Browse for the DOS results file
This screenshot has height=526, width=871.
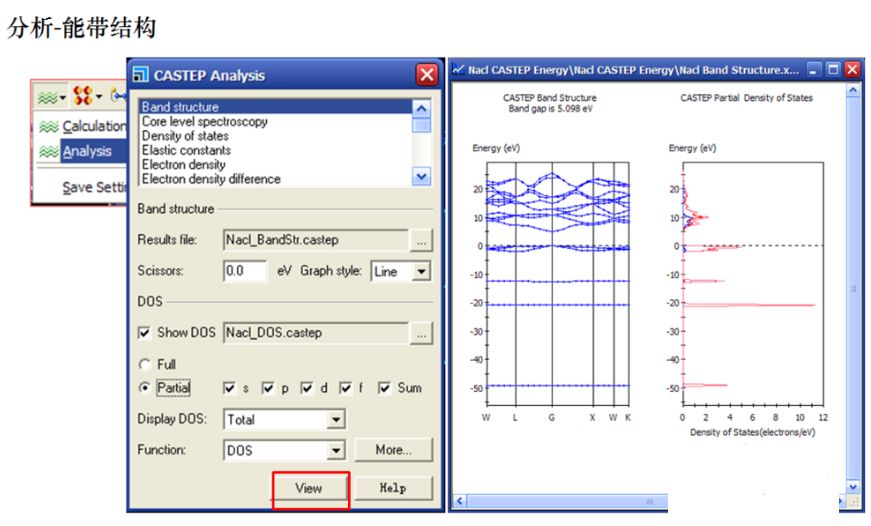pyautogui.click(x=421, y=333)
